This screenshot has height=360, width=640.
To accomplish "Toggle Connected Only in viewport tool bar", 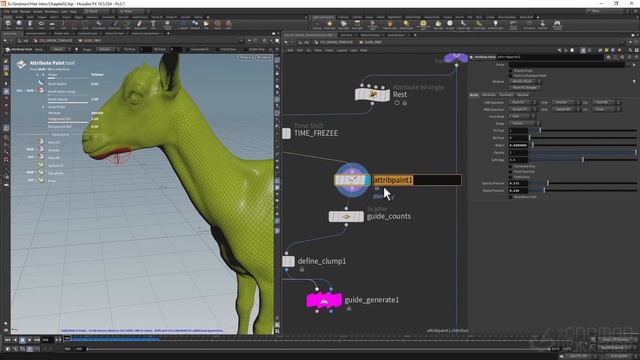I will click(x=187, y=49).
